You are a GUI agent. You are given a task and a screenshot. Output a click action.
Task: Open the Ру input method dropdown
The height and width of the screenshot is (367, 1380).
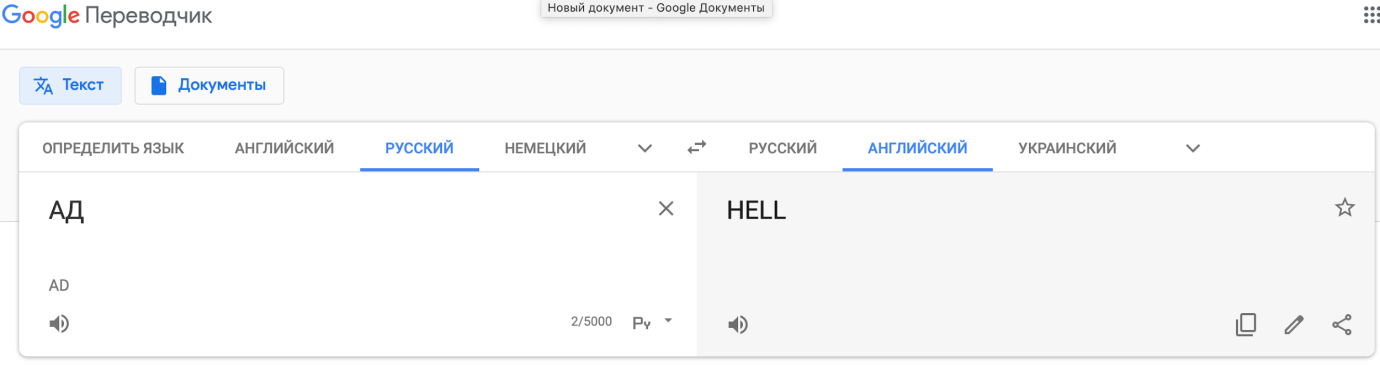653,322
